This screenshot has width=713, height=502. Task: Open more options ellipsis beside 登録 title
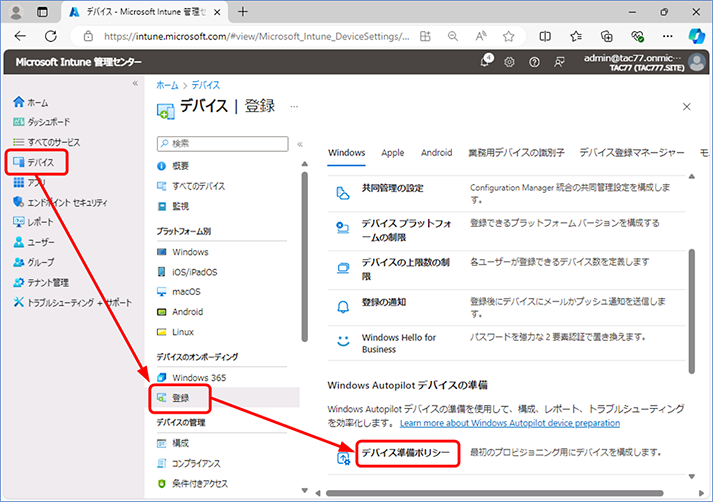(x=294, y=107)
